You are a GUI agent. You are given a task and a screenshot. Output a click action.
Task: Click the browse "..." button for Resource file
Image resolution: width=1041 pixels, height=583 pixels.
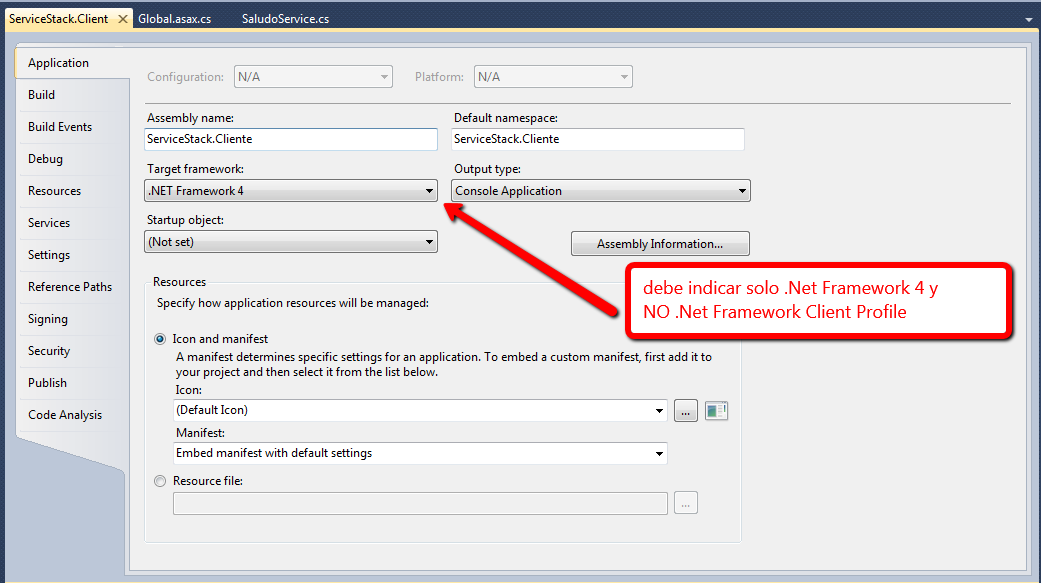685,503
